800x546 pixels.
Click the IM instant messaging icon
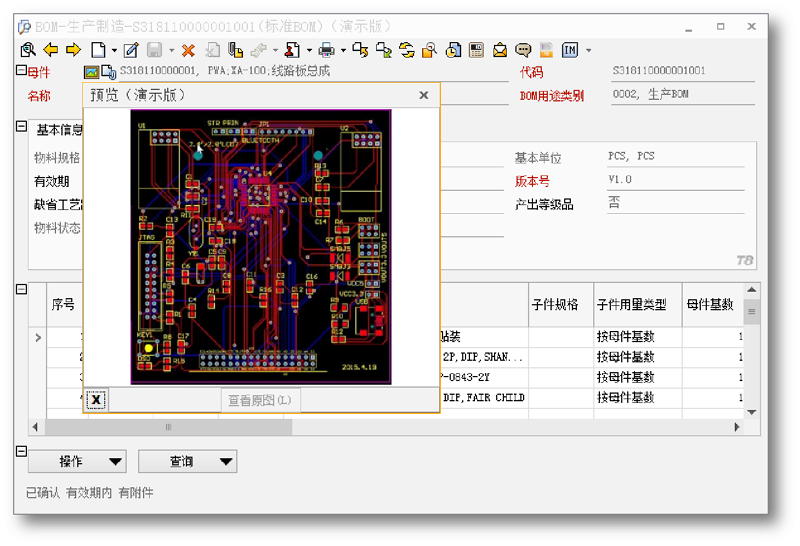(x=570, y=49)
